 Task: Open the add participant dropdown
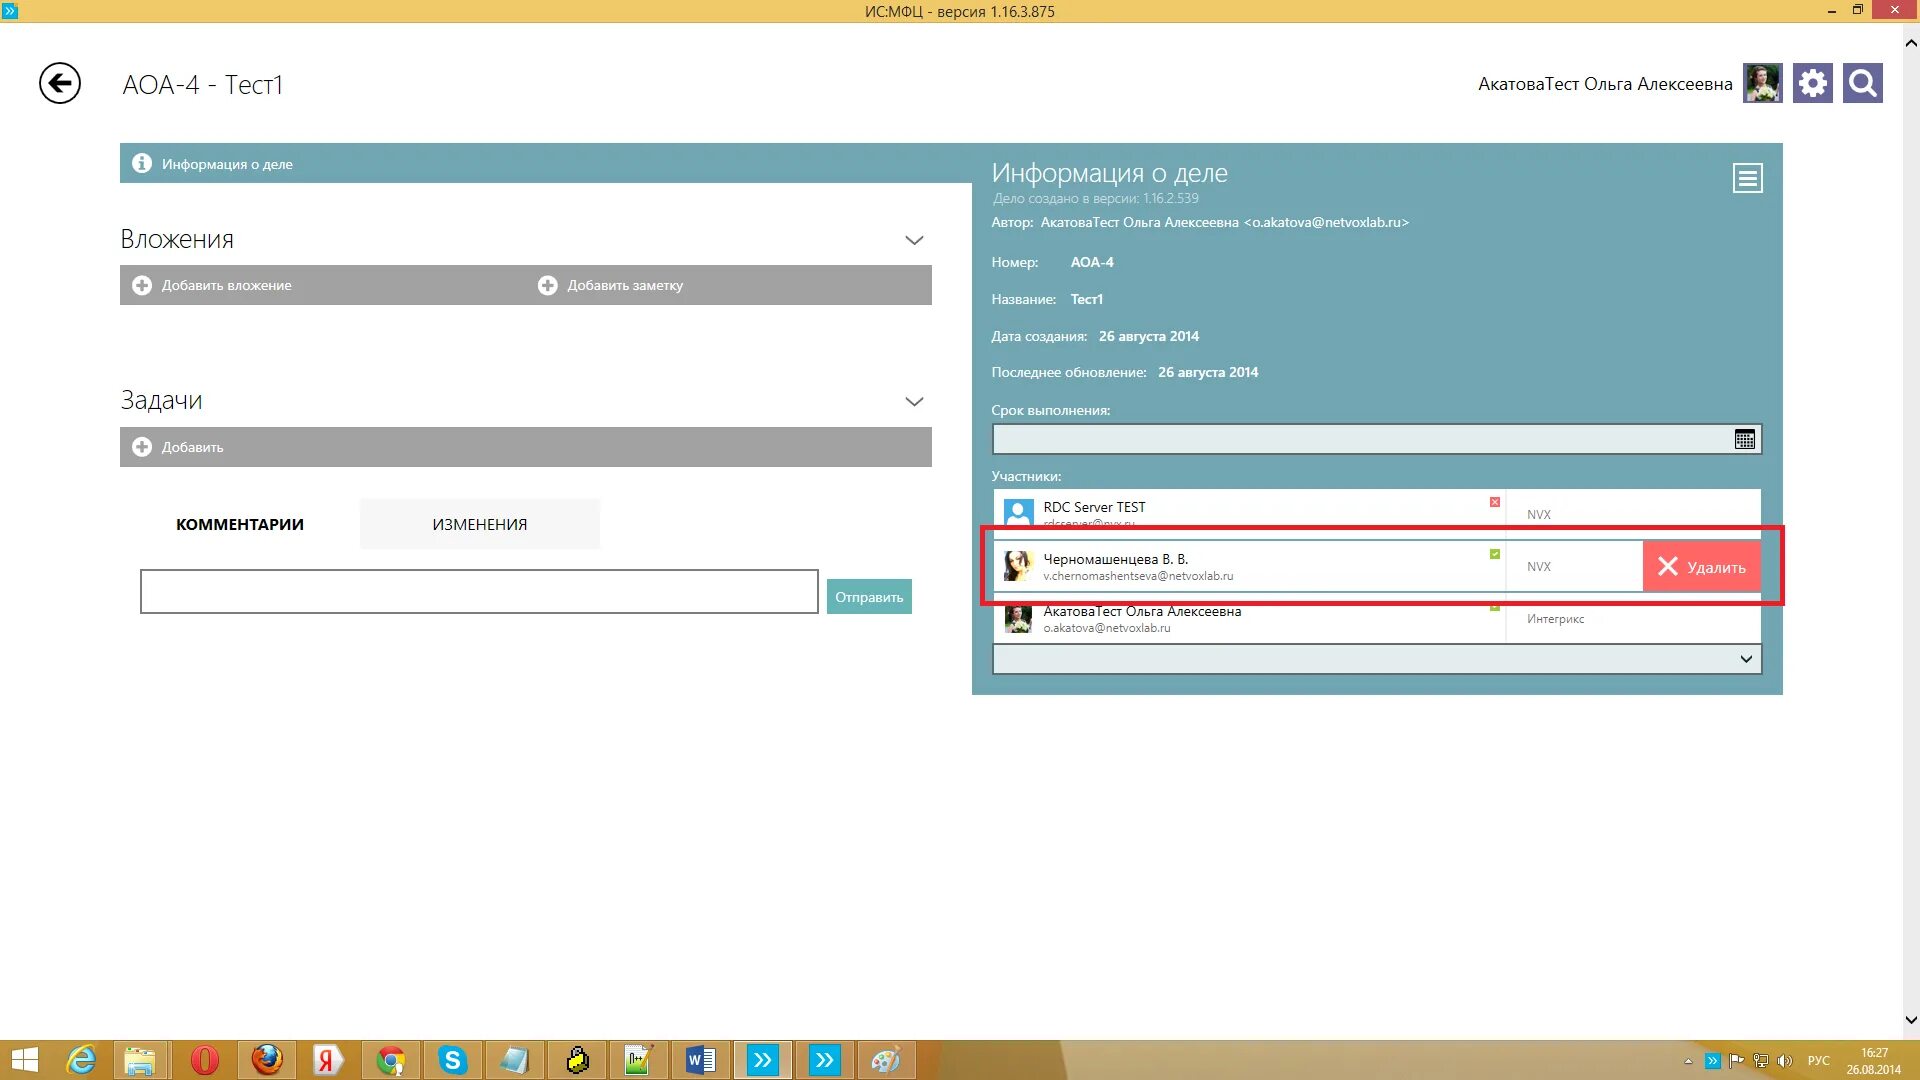click(1745, 659)
